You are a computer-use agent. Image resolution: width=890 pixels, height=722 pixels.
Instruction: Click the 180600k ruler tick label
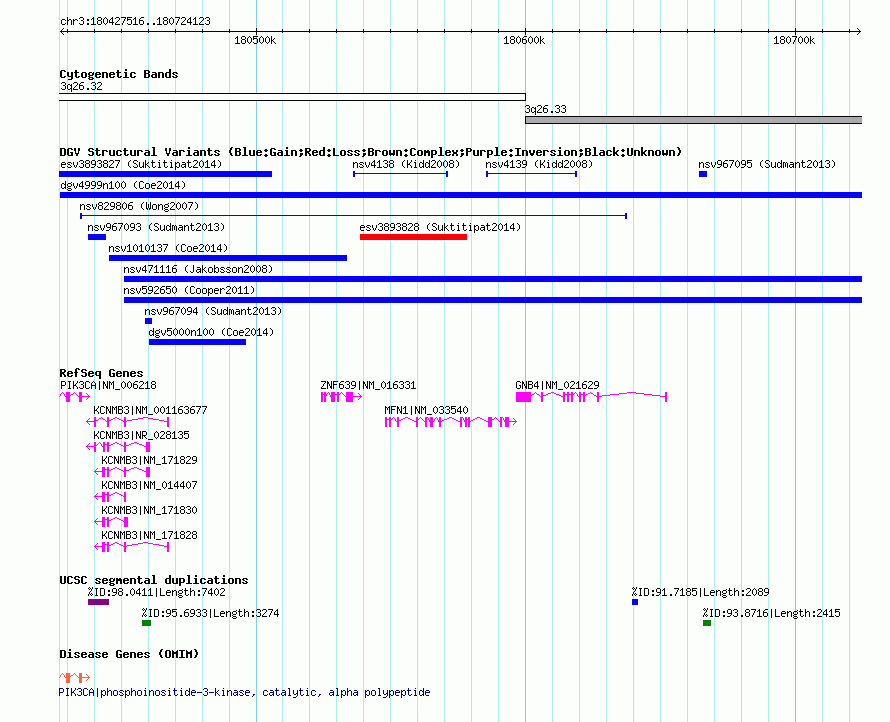[524, 40]
